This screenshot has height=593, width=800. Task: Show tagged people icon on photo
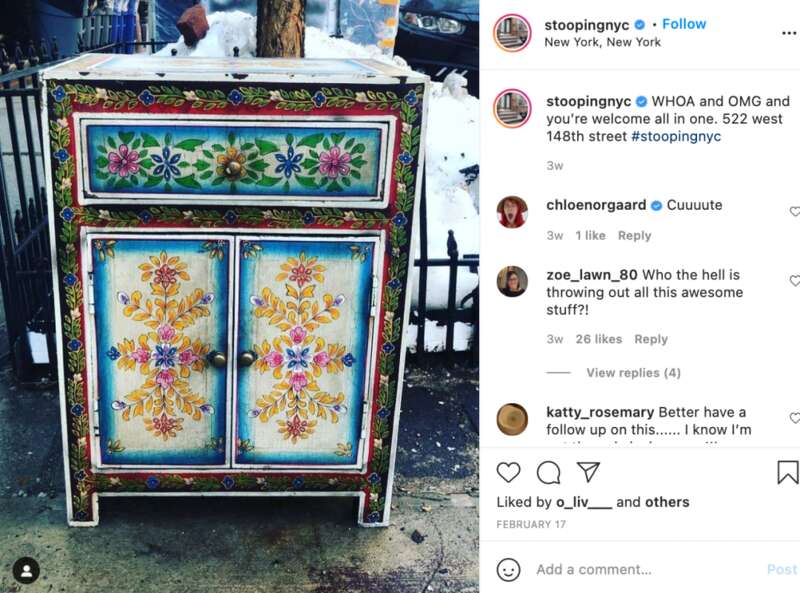(27, 571)
